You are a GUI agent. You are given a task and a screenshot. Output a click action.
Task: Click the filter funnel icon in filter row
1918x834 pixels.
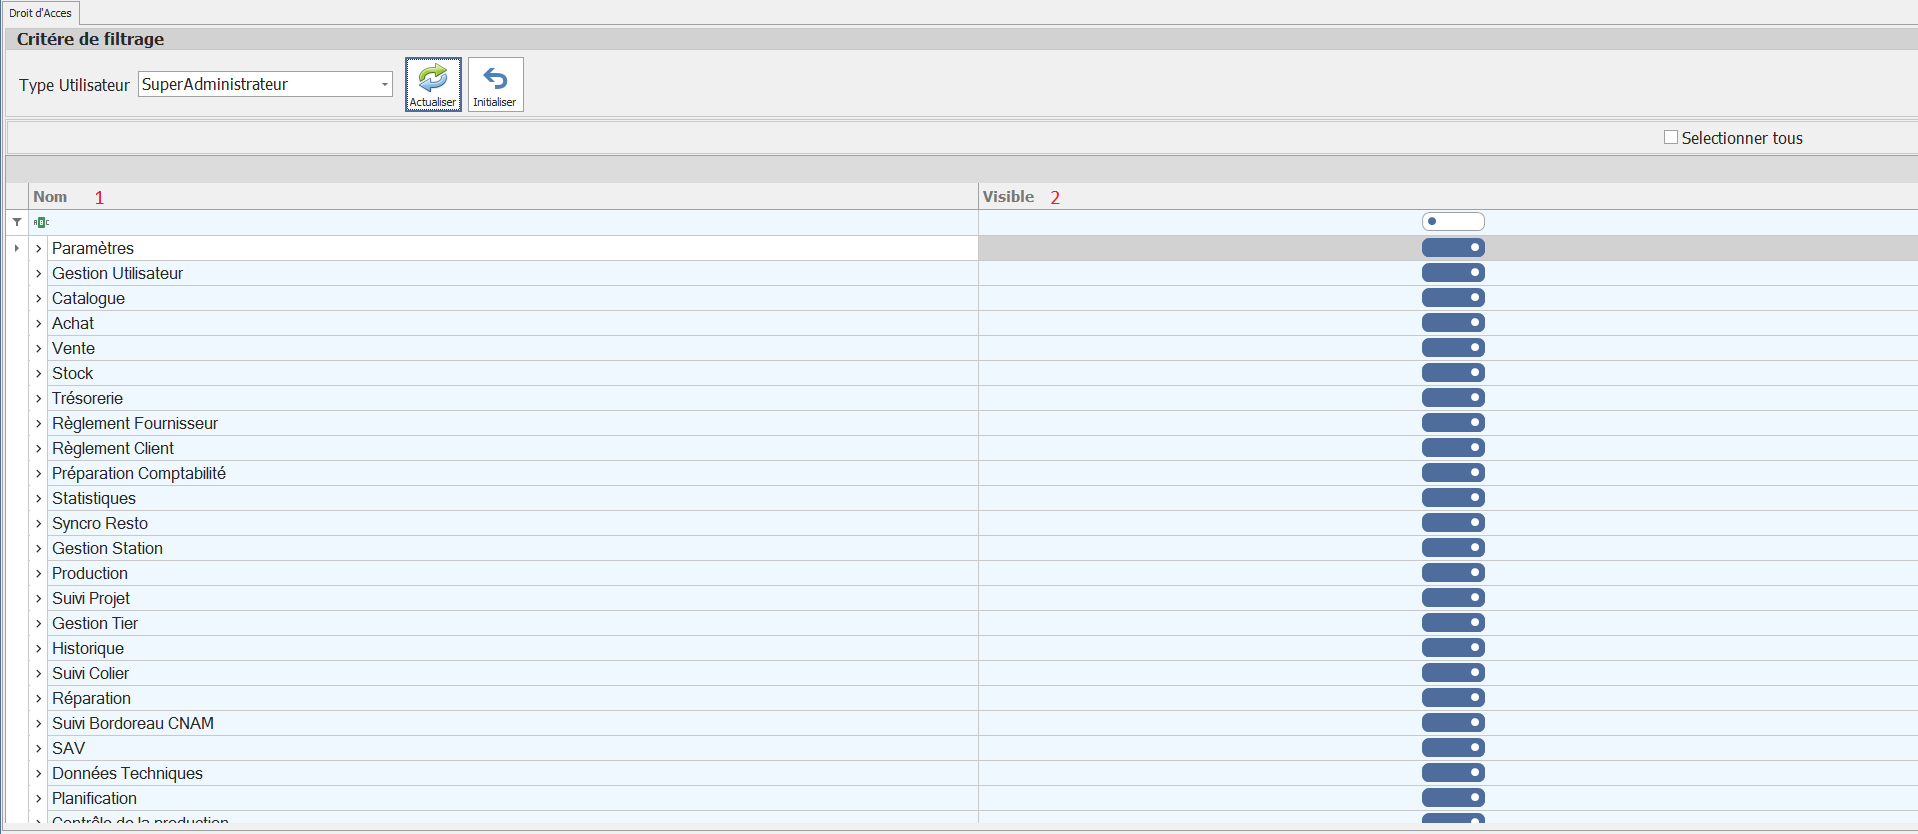(x=17, y=222)
